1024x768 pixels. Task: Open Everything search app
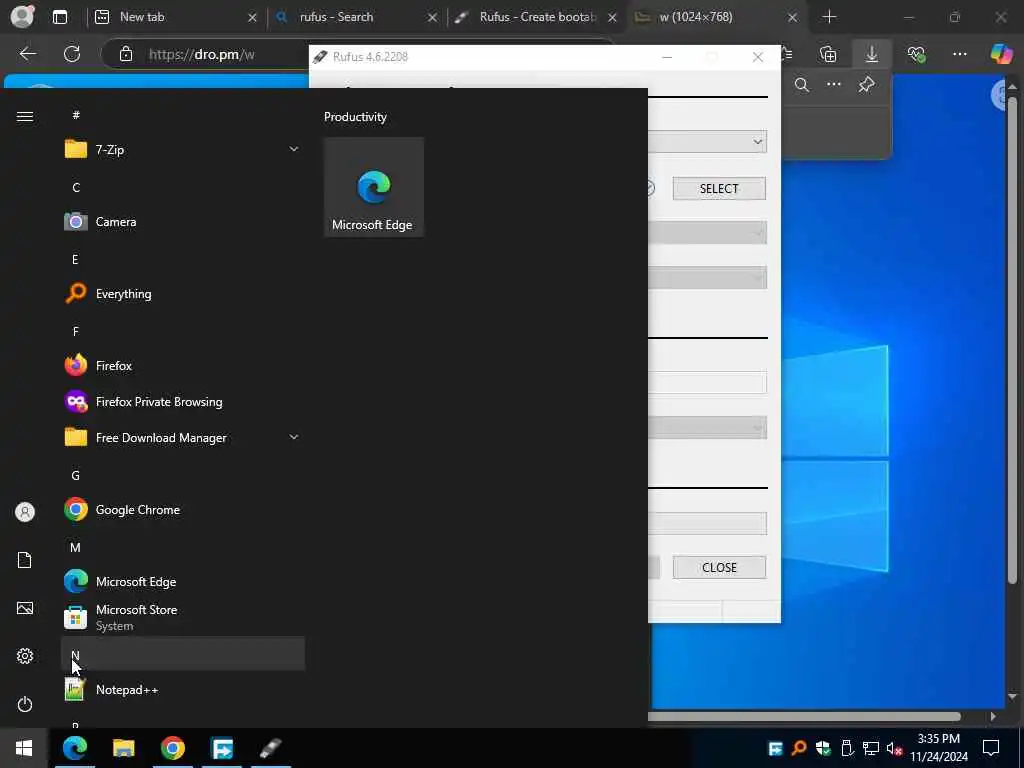point(182,294)
